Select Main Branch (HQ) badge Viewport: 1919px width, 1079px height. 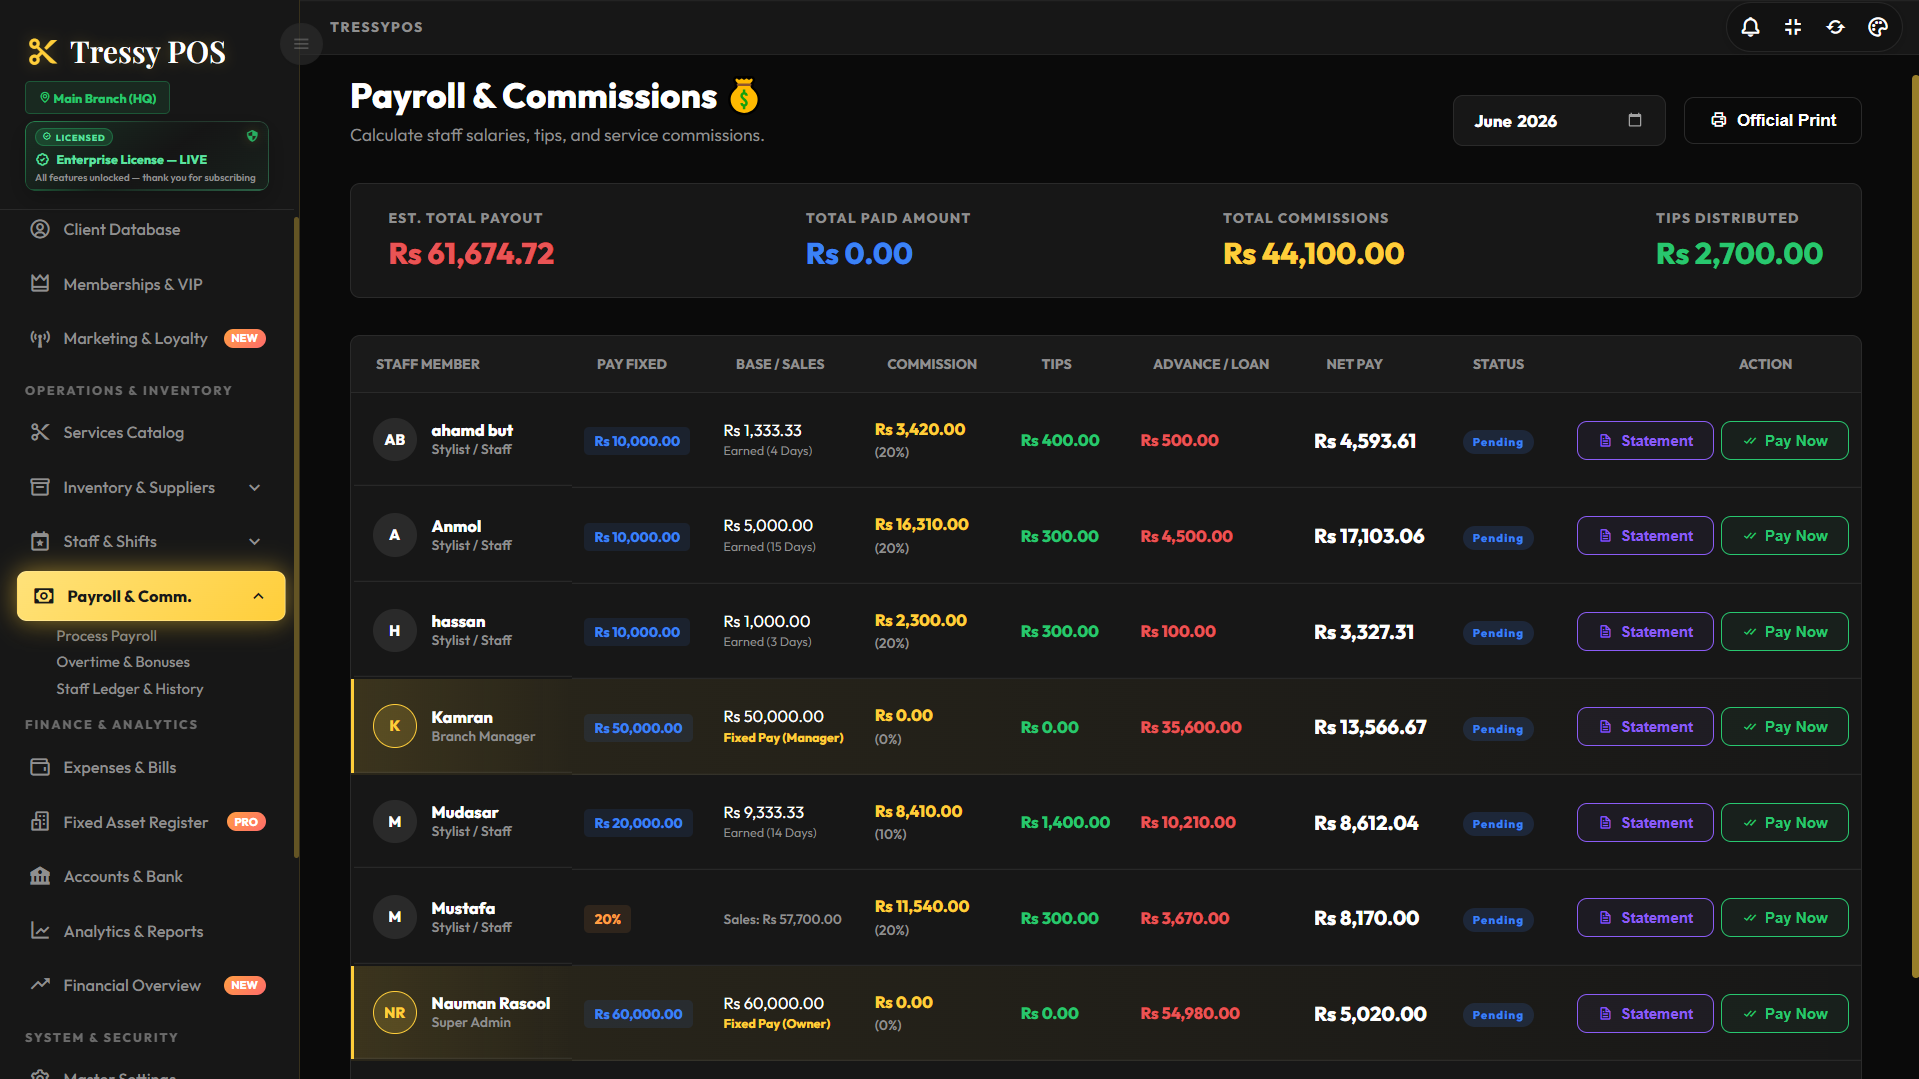coord(97,98)
